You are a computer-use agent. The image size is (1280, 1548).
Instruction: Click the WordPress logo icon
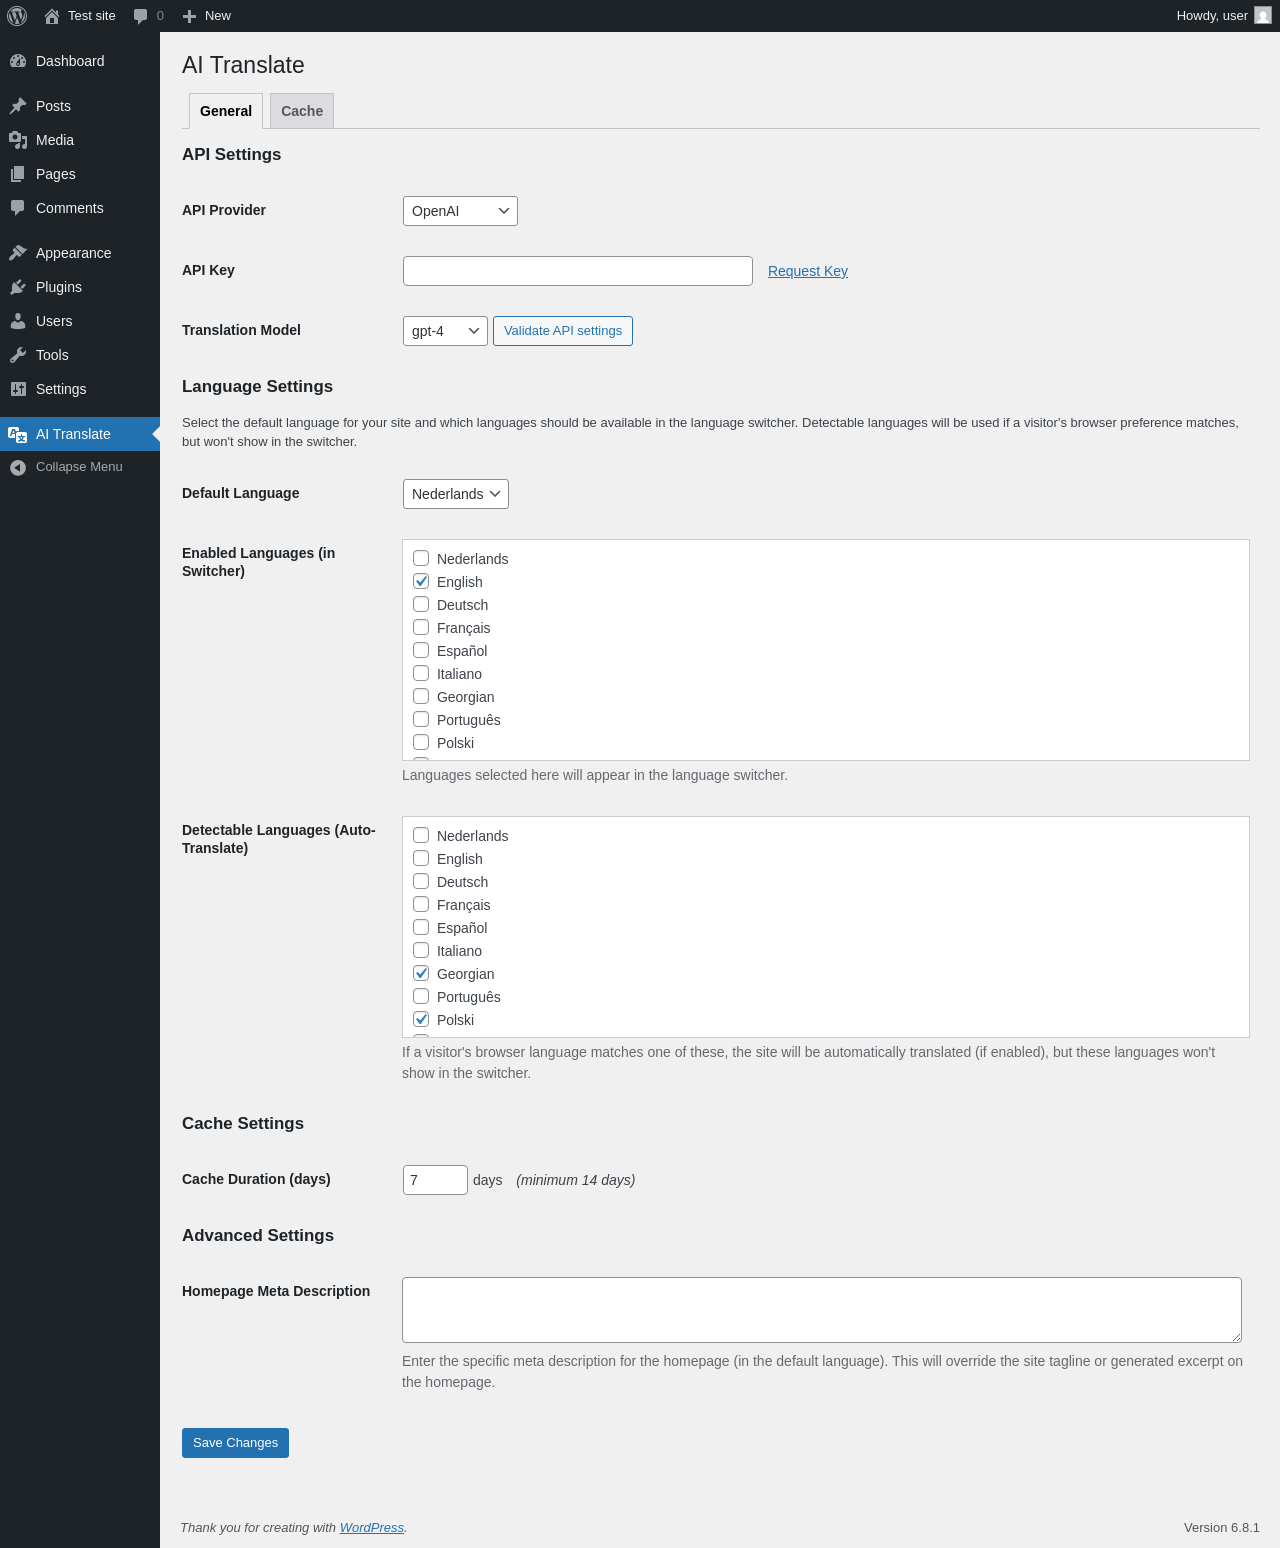pos(17,16)
